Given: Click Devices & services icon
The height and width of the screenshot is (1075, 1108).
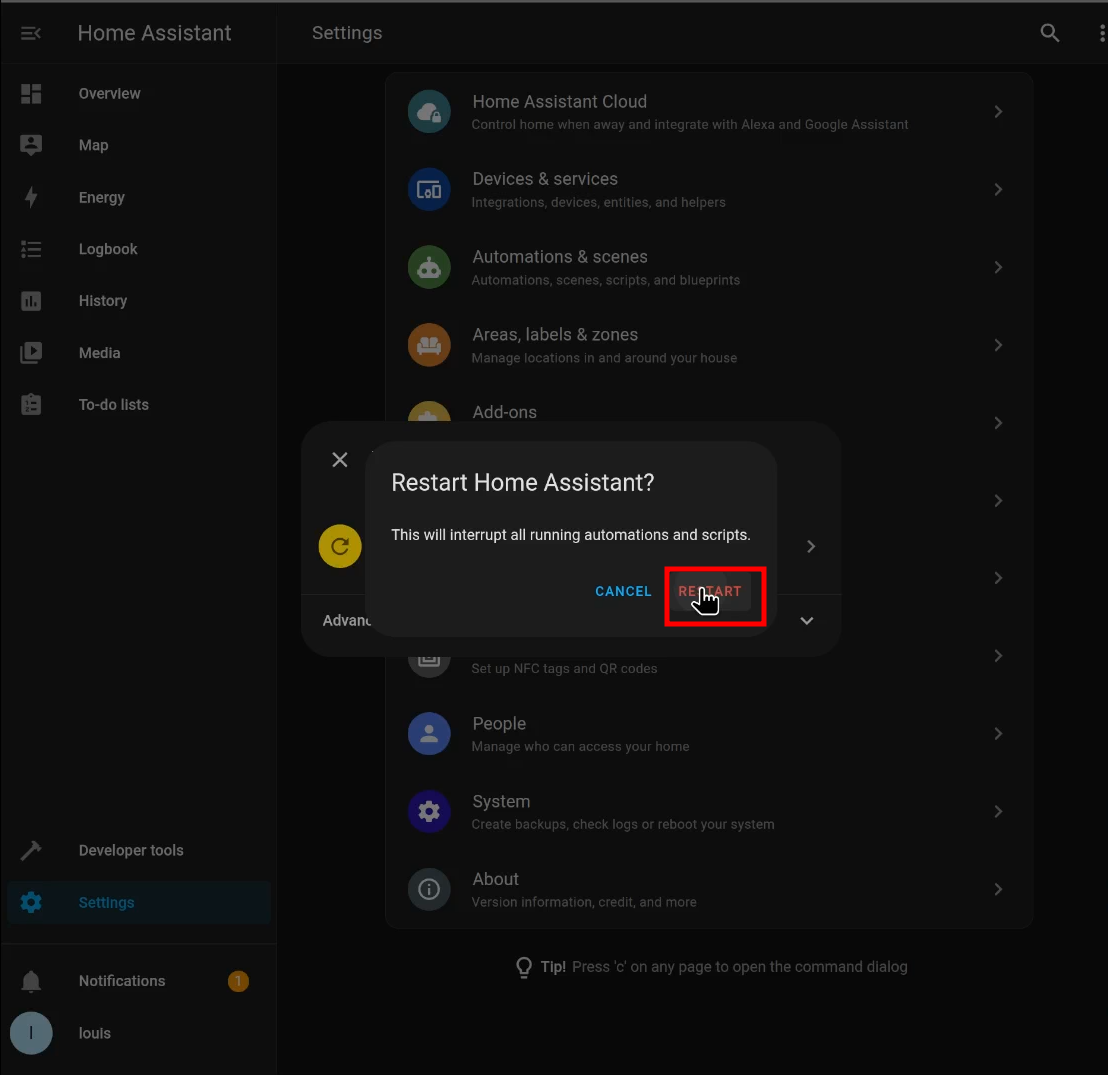Looking at the screenshot, I should point(429,189).
